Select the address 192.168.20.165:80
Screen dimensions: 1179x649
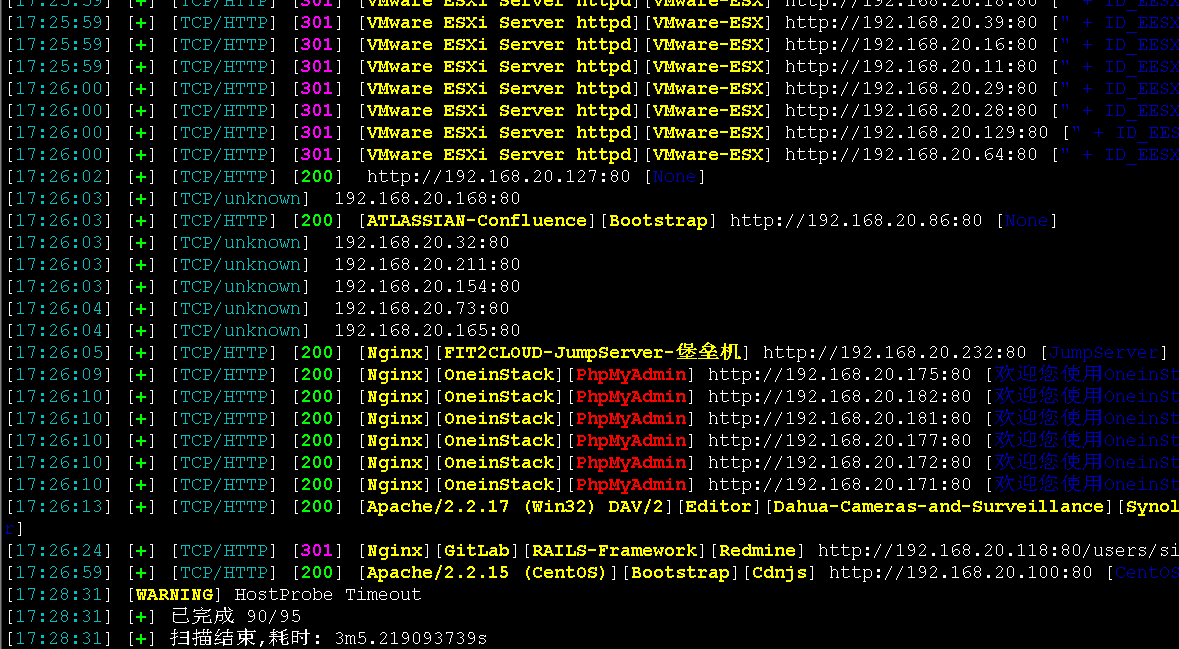point(427,330)
